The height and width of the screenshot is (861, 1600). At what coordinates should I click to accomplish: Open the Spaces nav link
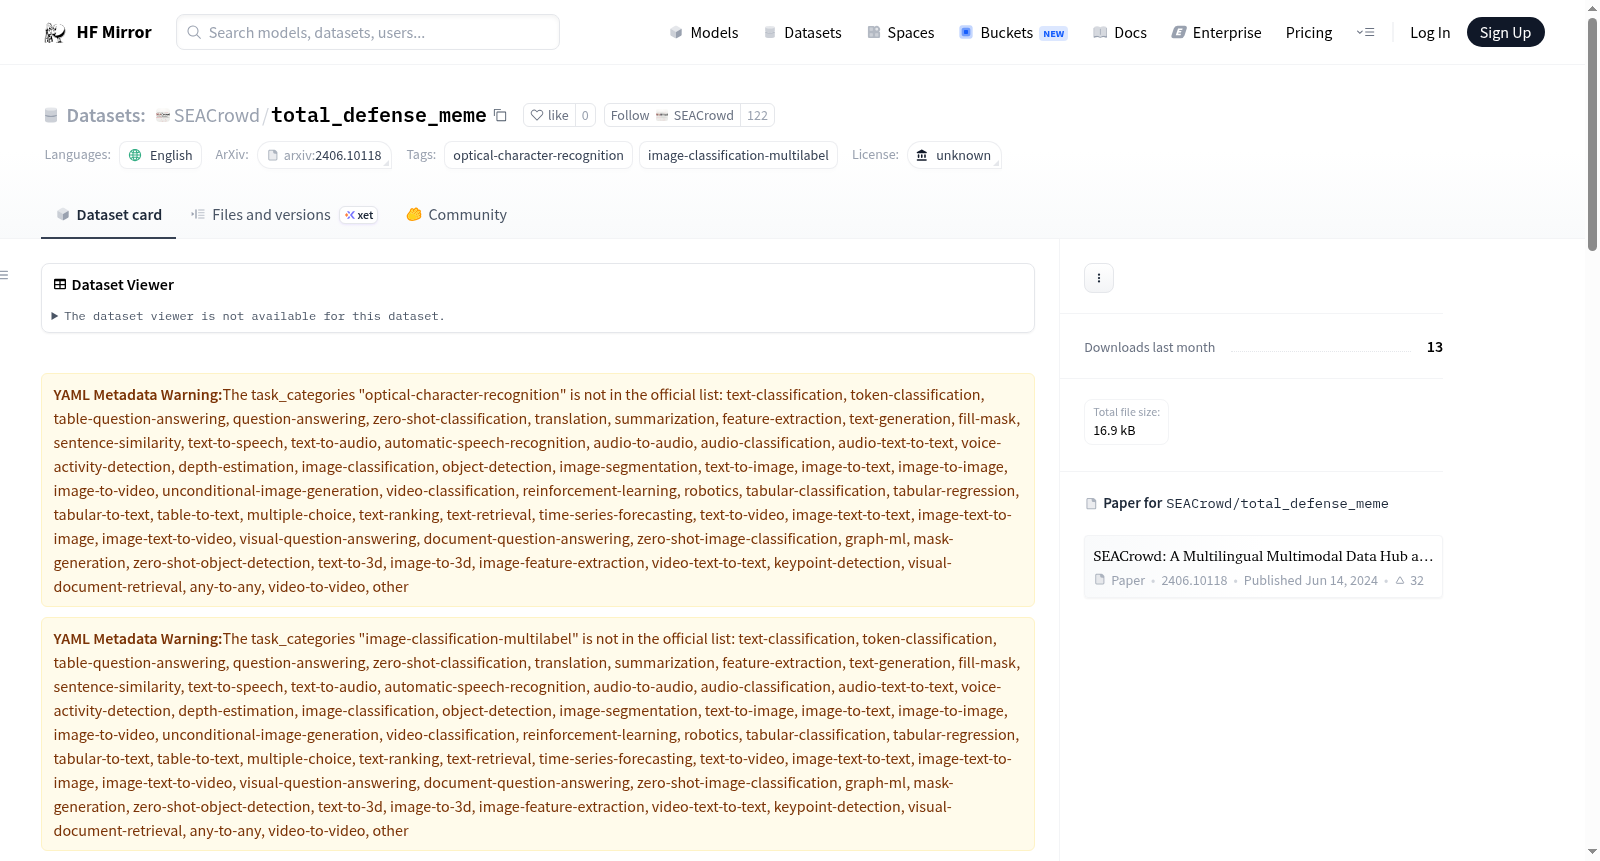[900, 32]
